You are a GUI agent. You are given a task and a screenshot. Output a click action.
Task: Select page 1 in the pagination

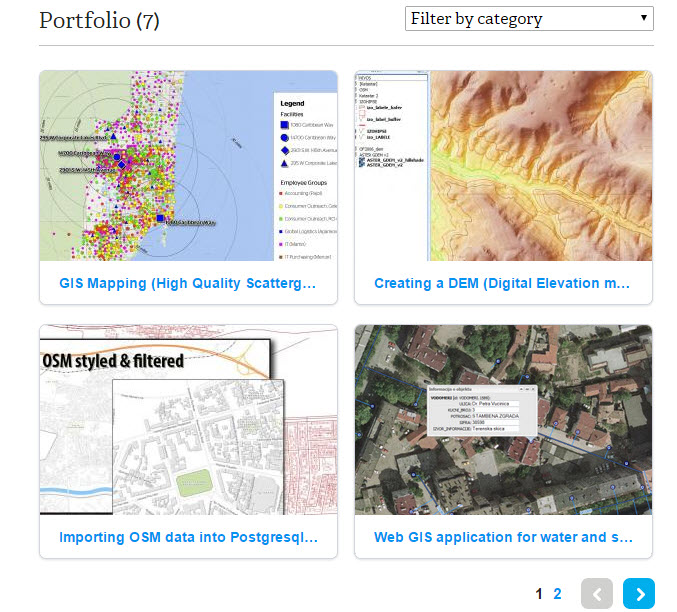coord(539,594)
